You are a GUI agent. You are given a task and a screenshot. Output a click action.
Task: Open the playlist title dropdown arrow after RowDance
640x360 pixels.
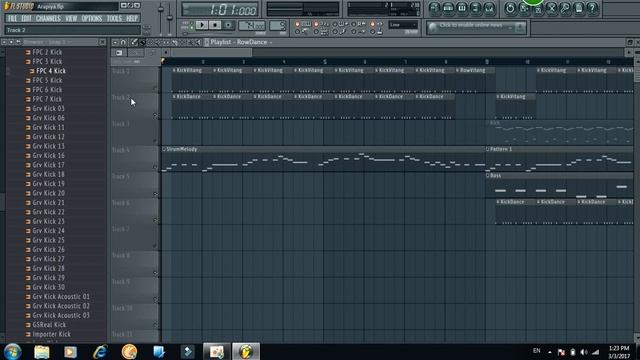tap(271, 42)
